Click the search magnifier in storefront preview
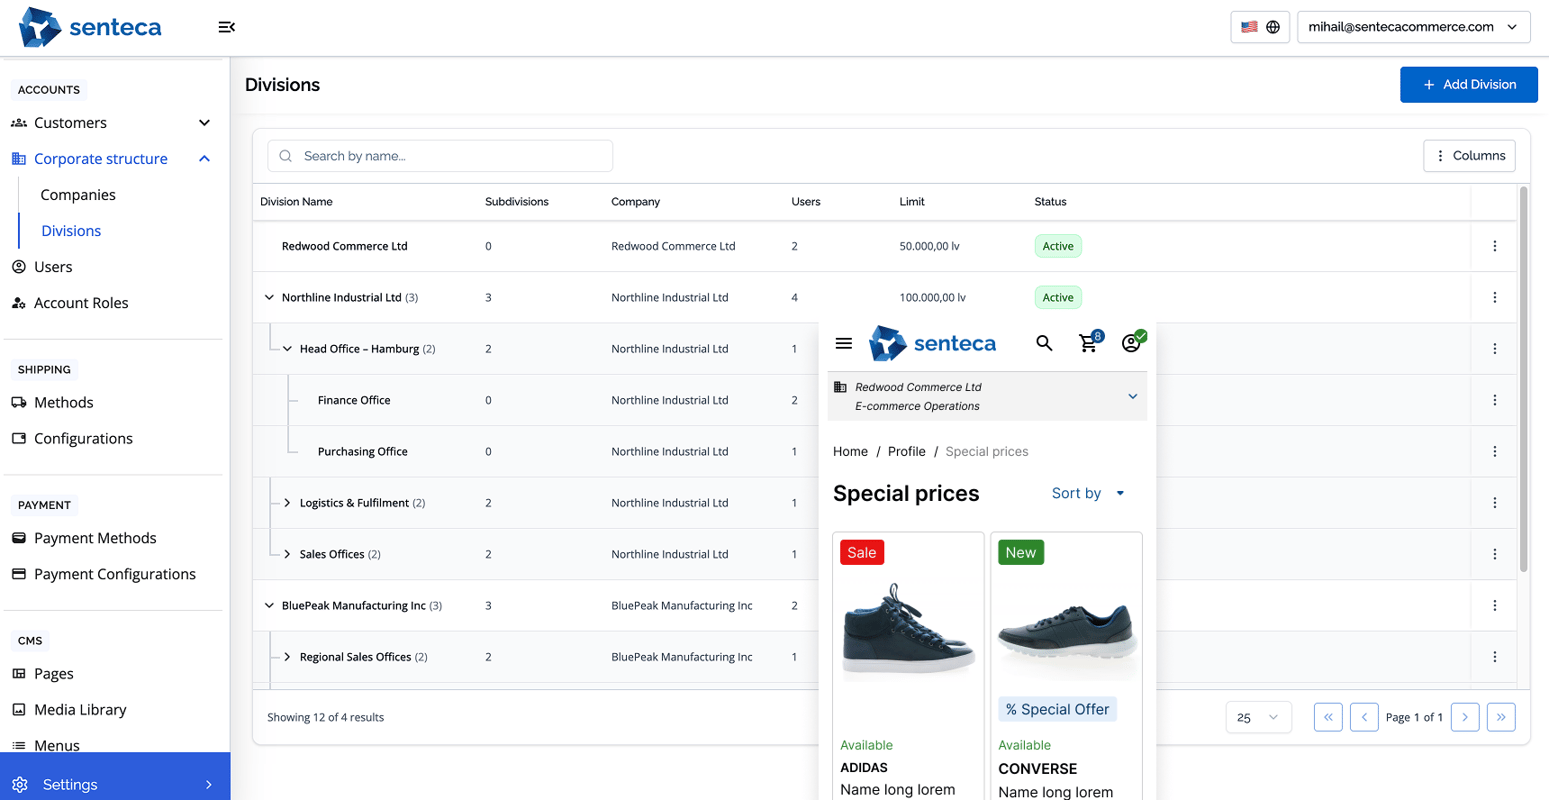The width and height of the screenshot is (1549, 800). click(1044, 343)
